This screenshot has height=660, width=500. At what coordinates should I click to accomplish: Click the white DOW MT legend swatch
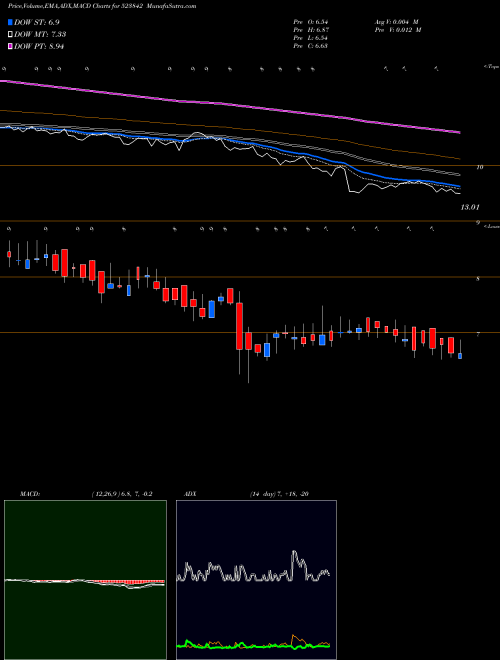click(10, 34)
